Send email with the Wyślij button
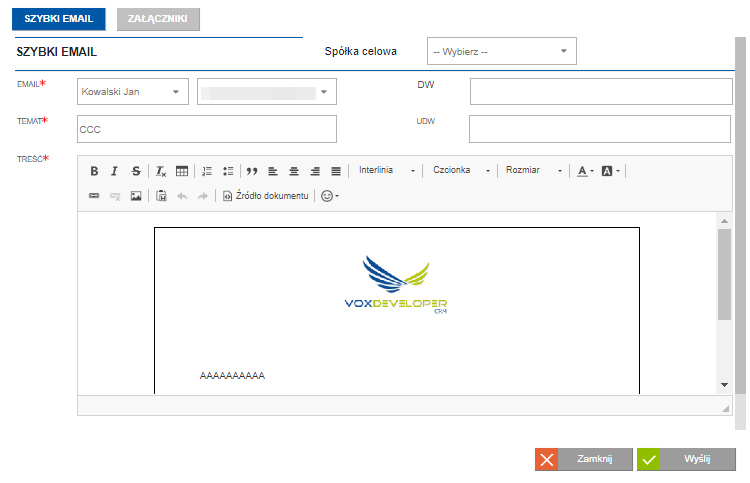Screen dimensions: 750x483 pos(686,459)
